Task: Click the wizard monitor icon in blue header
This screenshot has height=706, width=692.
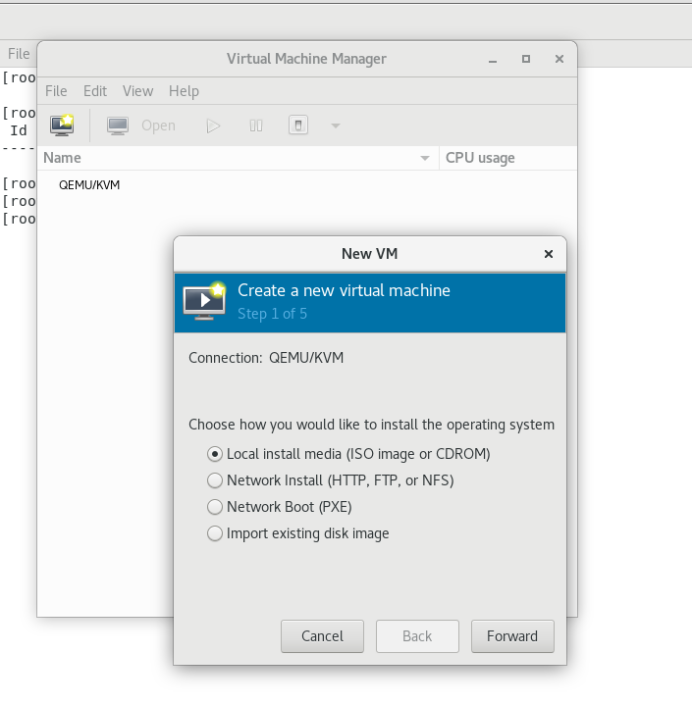Action: click(x=205, y=301)
